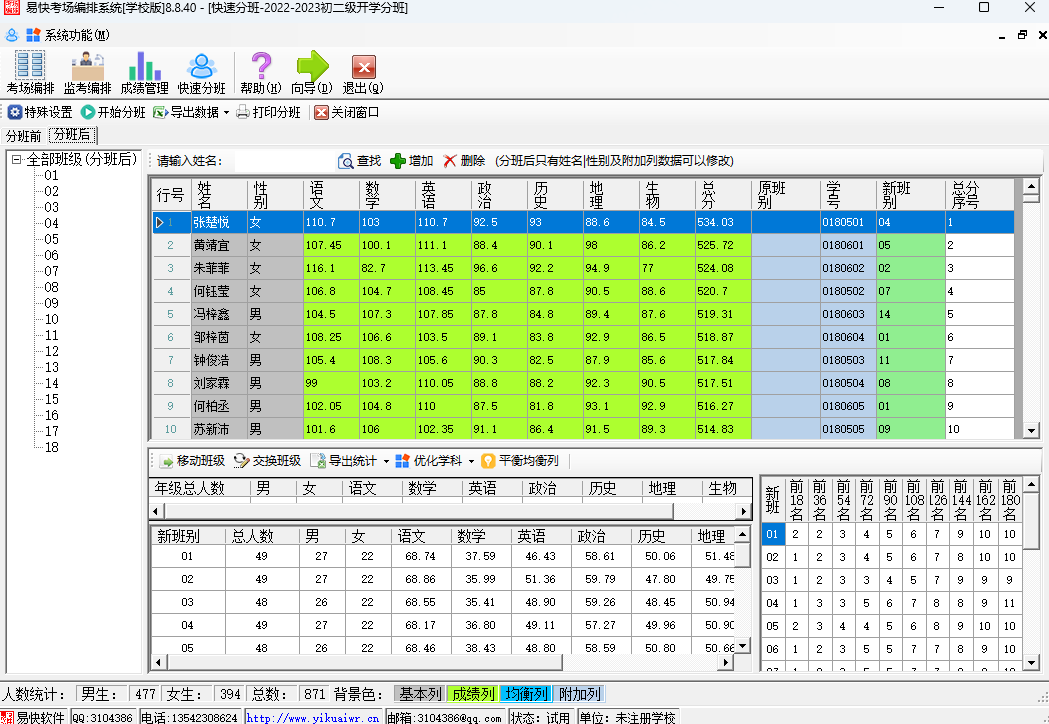This screenshot has height=724, width=1049.
Task: Open the 导出数据 export dropdown arrow
Action: tap(226, 113)
